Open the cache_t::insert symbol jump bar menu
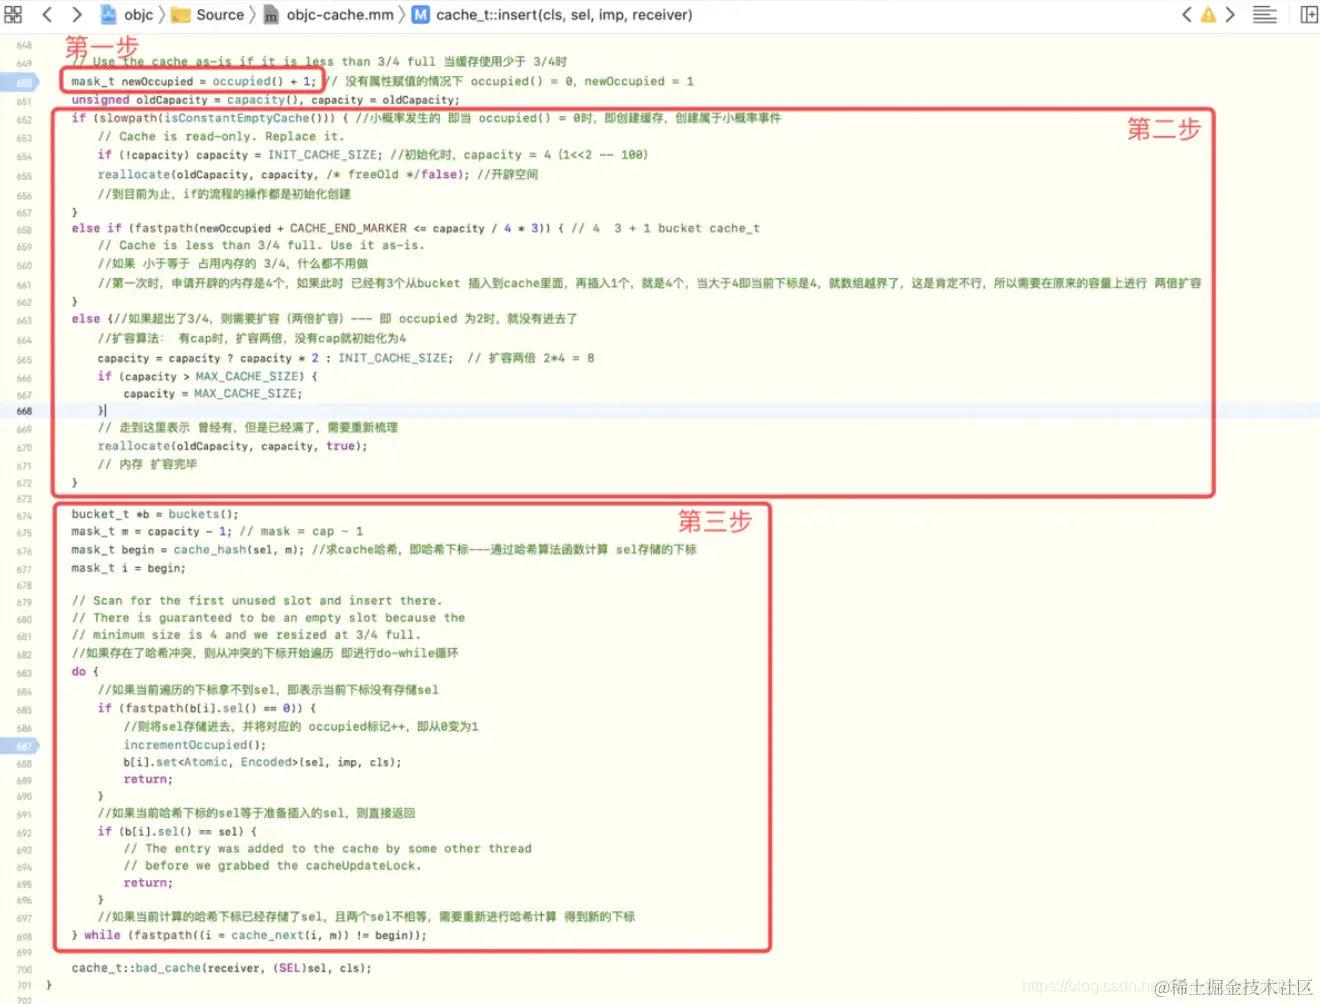Viewport: 1320px width, 1004px height. point(564,14)
